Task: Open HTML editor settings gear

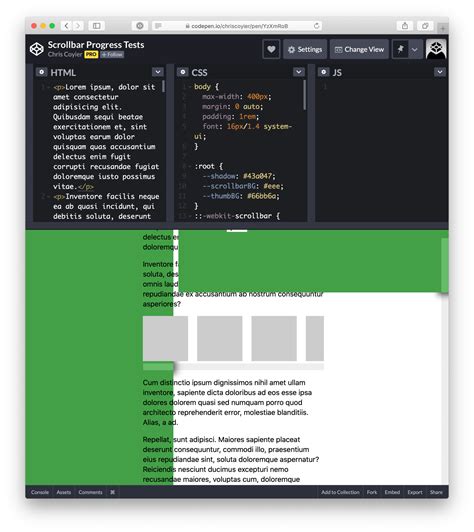Action: tap(41, 72)
